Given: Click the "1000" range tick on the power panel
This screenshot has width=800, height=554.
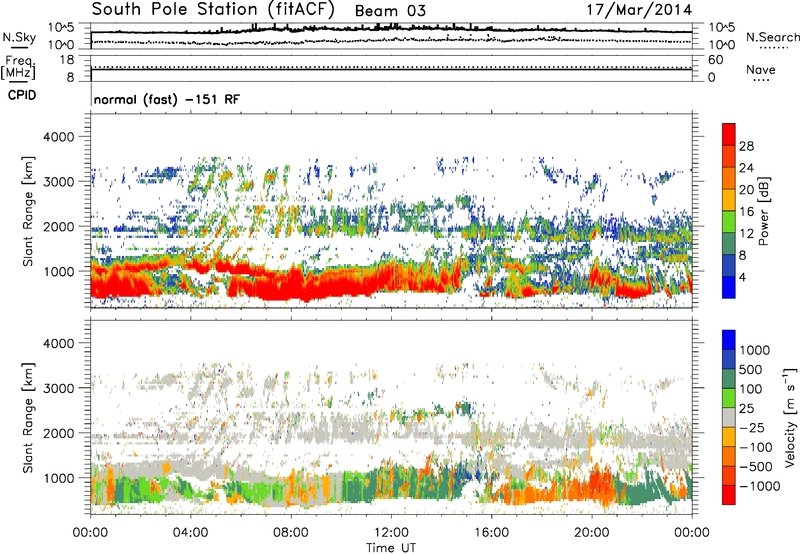Looking at the screenshot, I should pos(58,271).
